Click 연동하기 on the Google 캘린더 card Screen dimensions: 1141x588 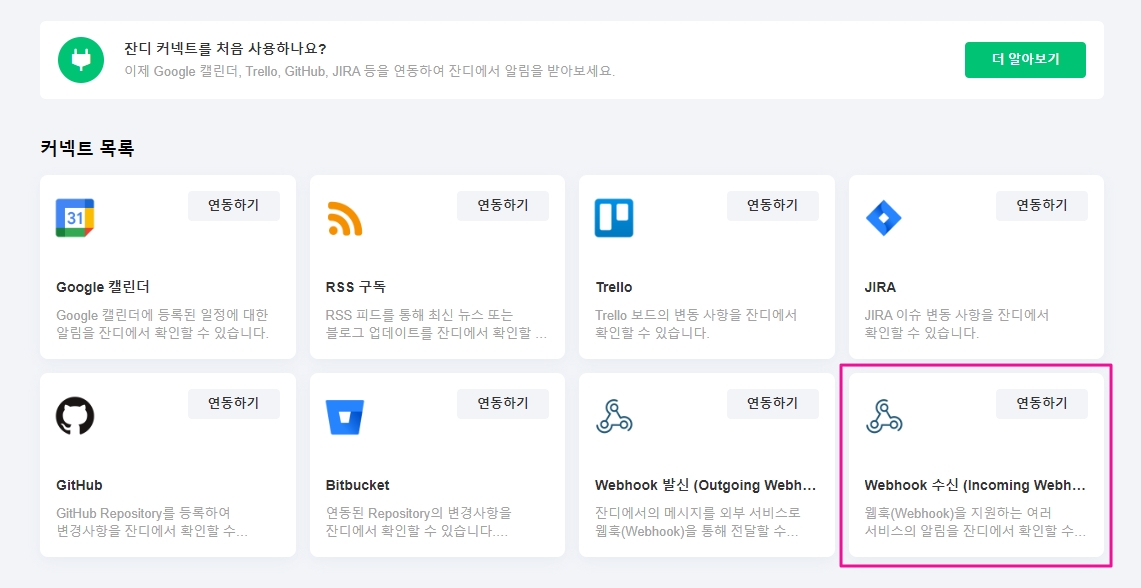point(233,206)
